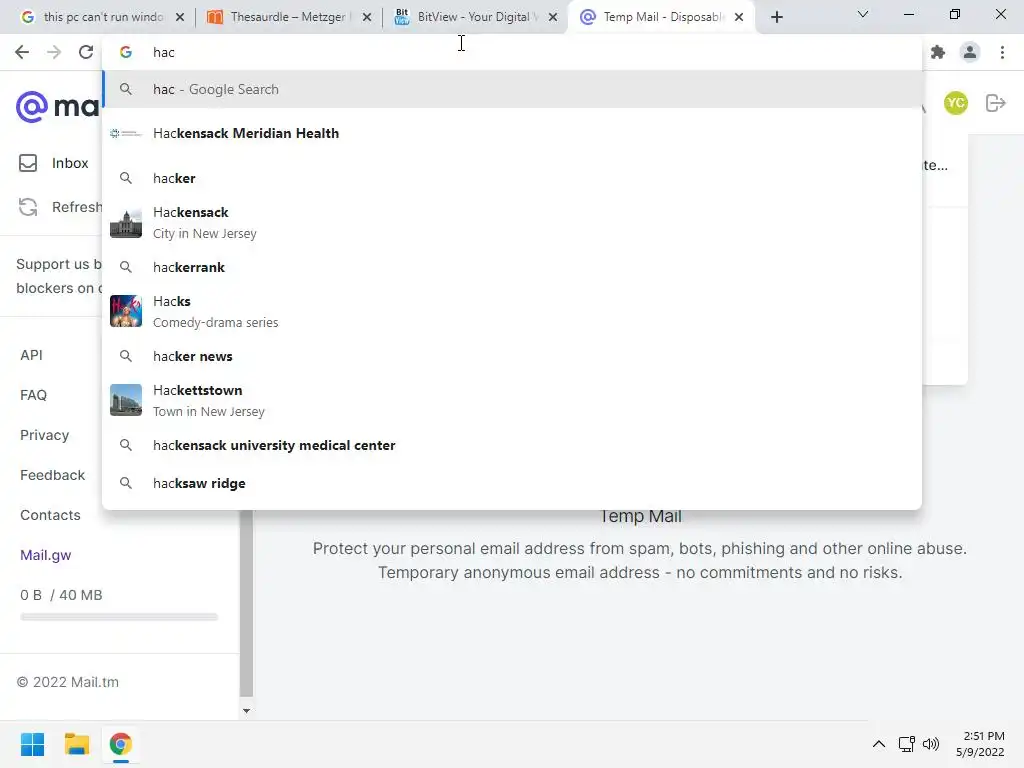The height and width of the screenshot is (768, 1024).
Task: Close the Thesaurdle tab
Action: (367, 17)
